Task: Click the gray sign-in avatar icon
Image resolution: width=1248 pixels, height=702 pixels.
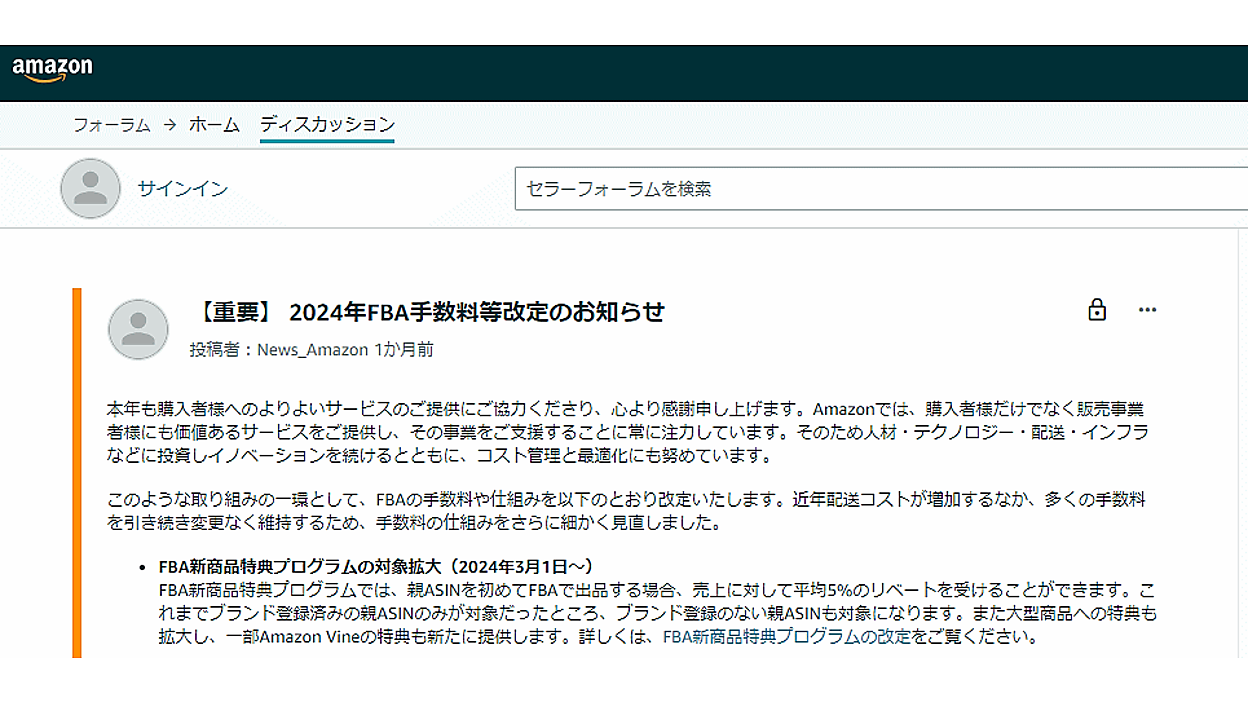Action: 89,189
